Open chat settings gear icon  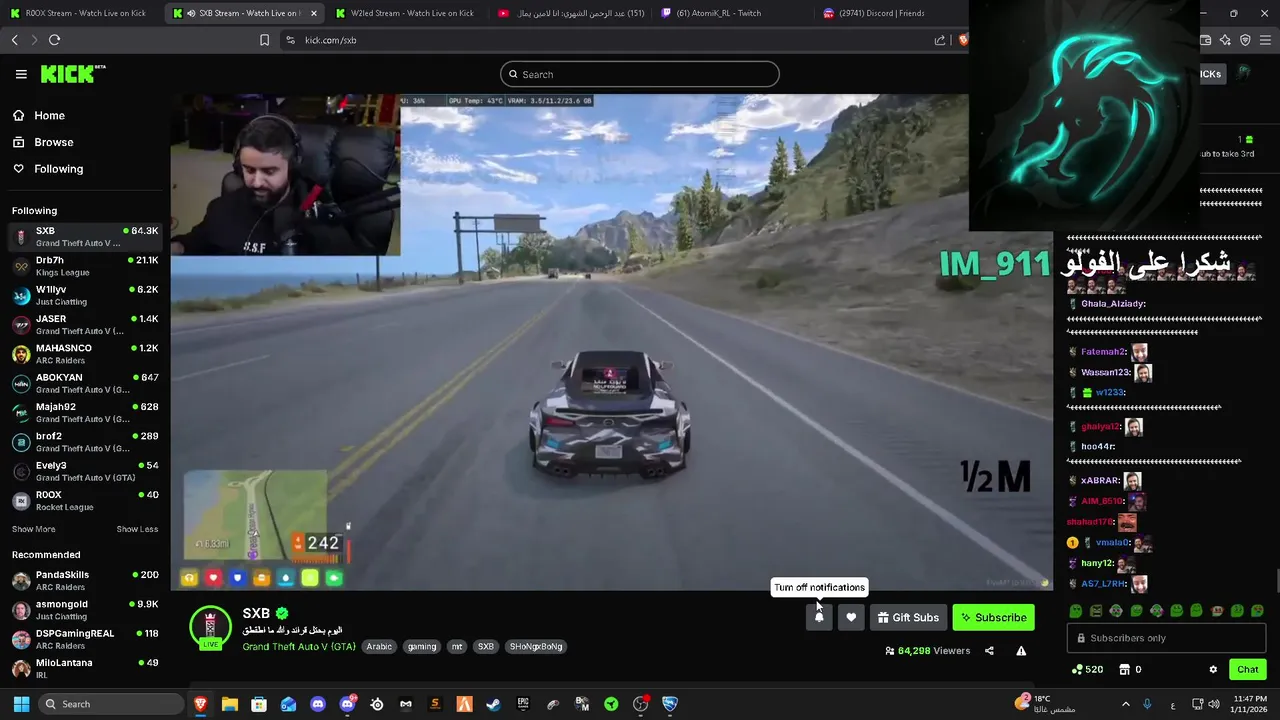1213,669
